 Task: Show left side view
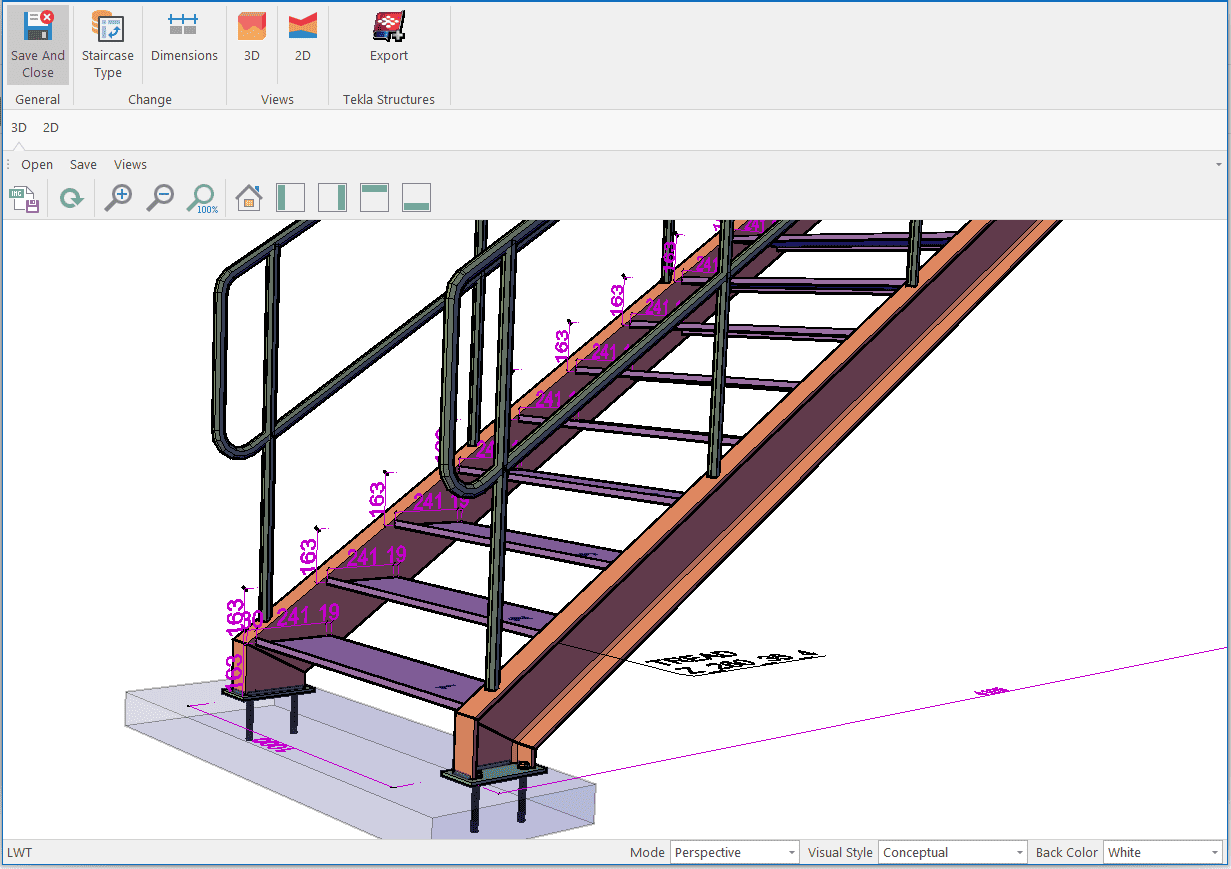pyautogui.click(x=290, y=198)
